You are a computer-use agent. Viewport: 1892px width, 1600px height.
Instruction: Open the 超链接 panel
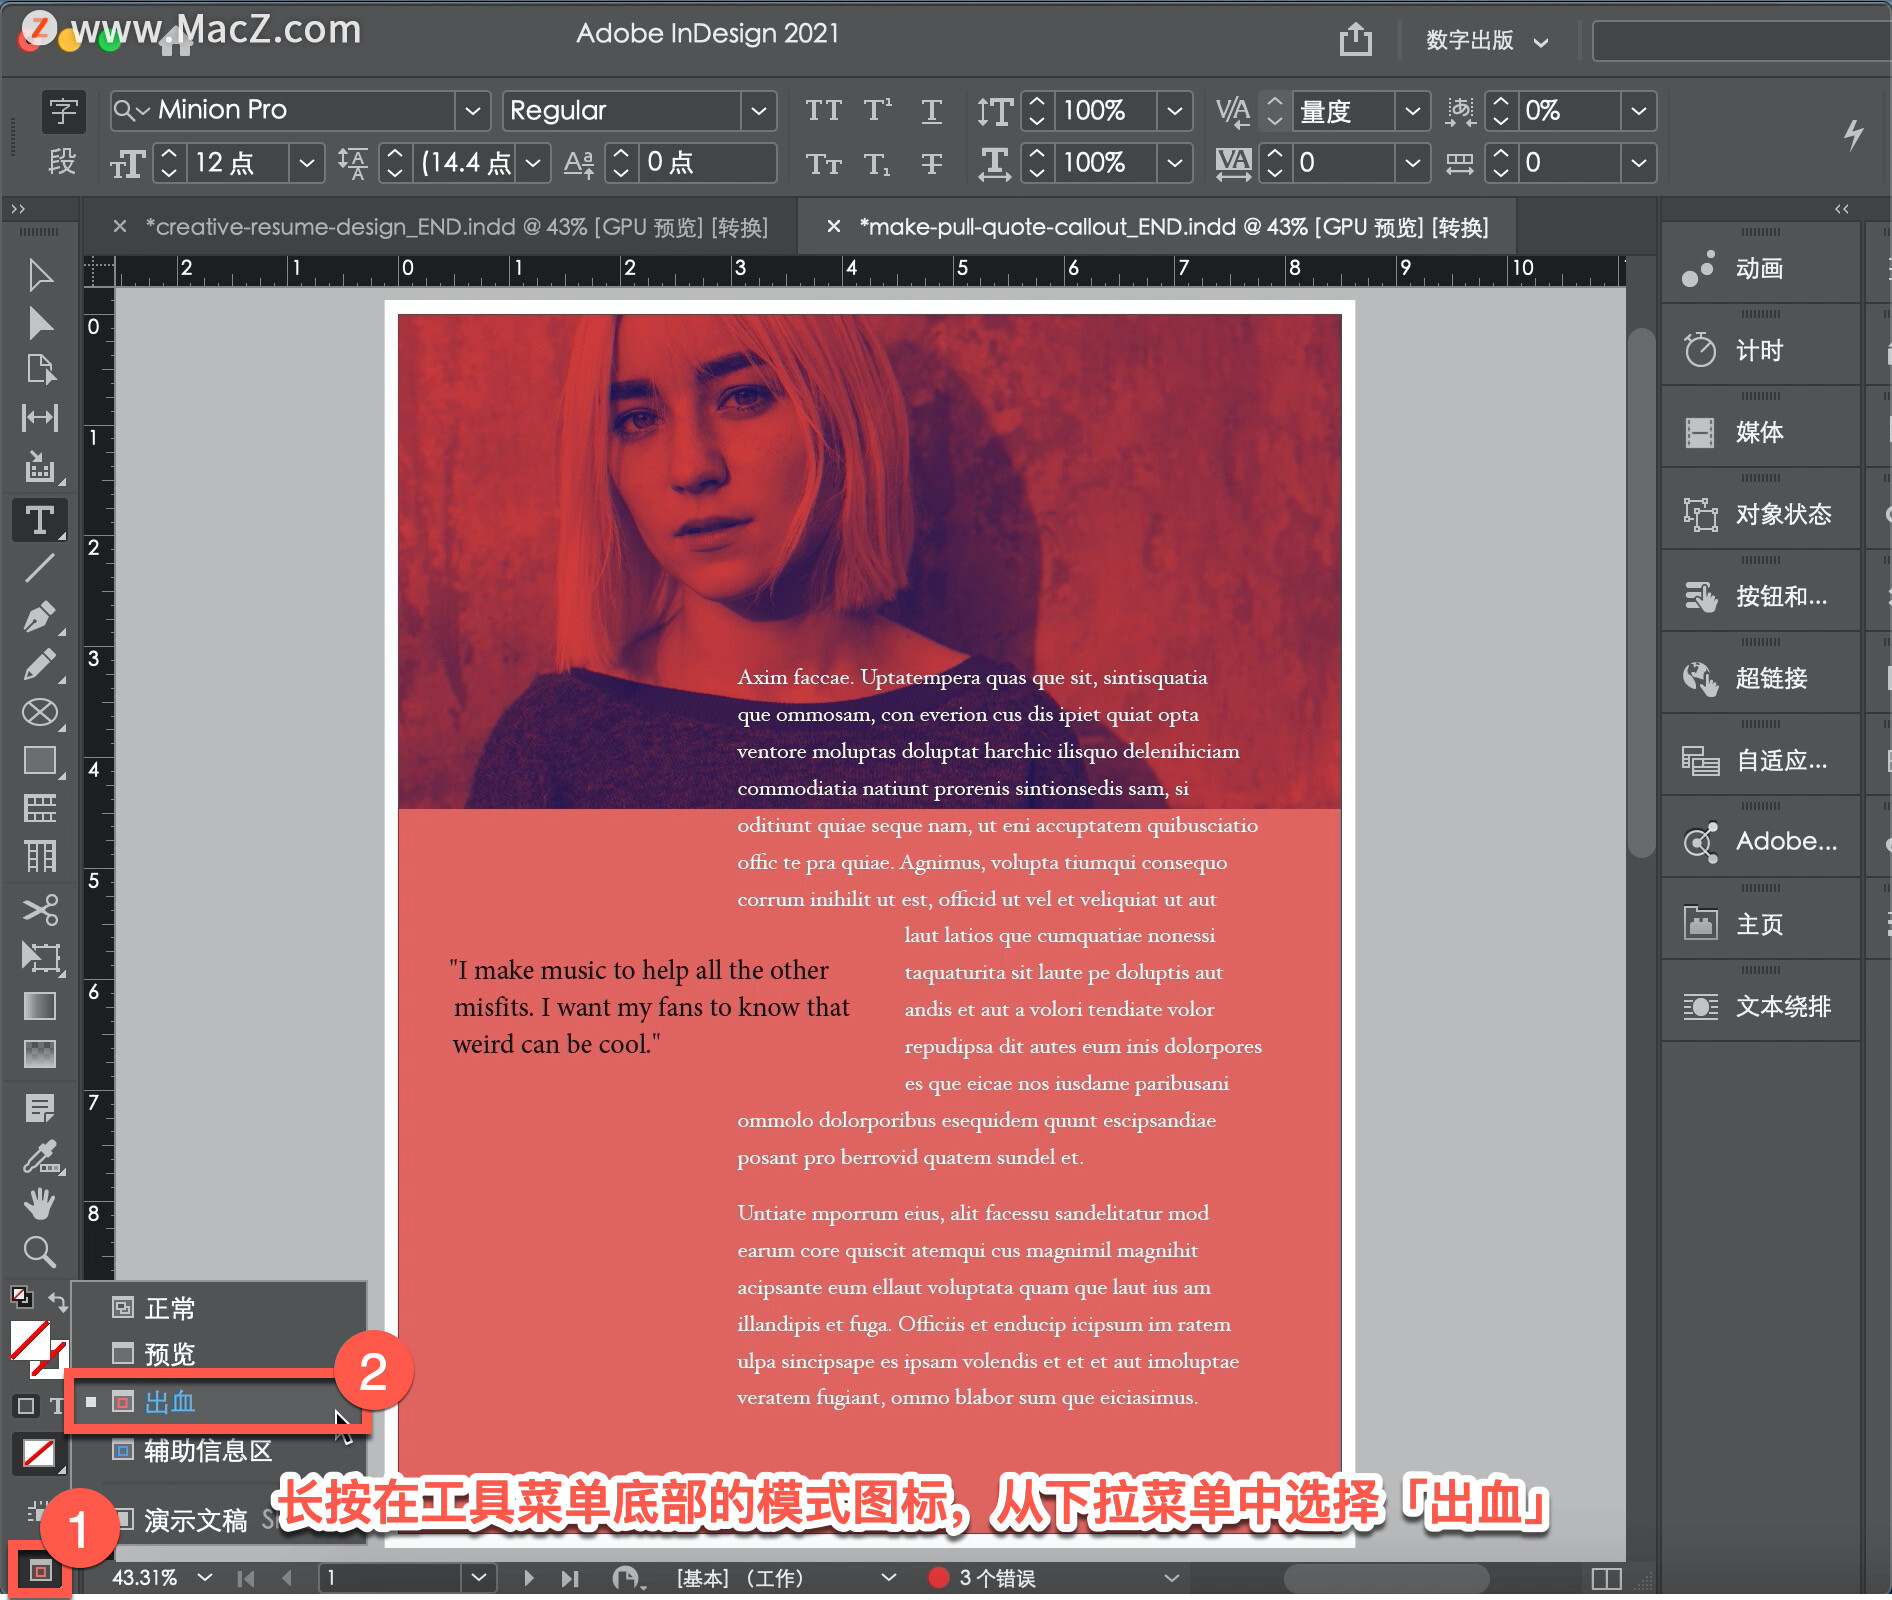point(1760,678)
